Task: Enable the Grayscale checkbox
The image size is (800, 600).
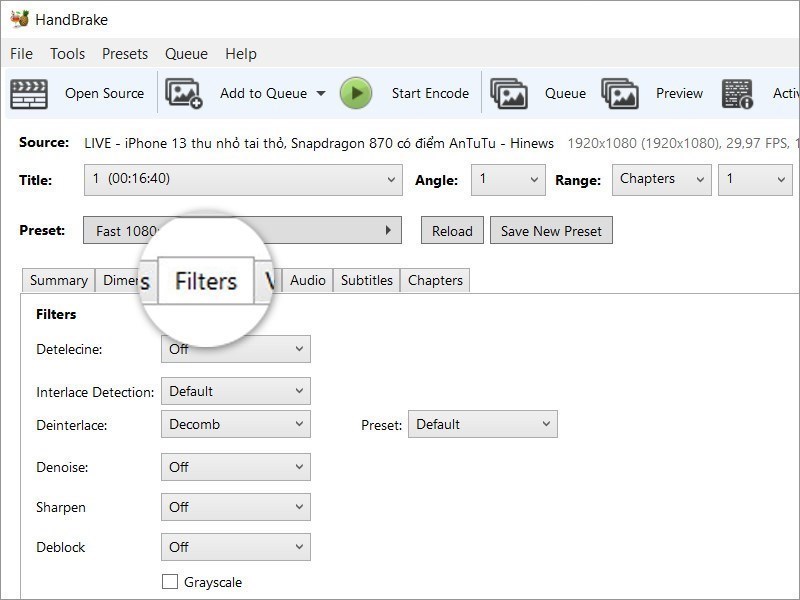Action: click(x=170, y=582)
